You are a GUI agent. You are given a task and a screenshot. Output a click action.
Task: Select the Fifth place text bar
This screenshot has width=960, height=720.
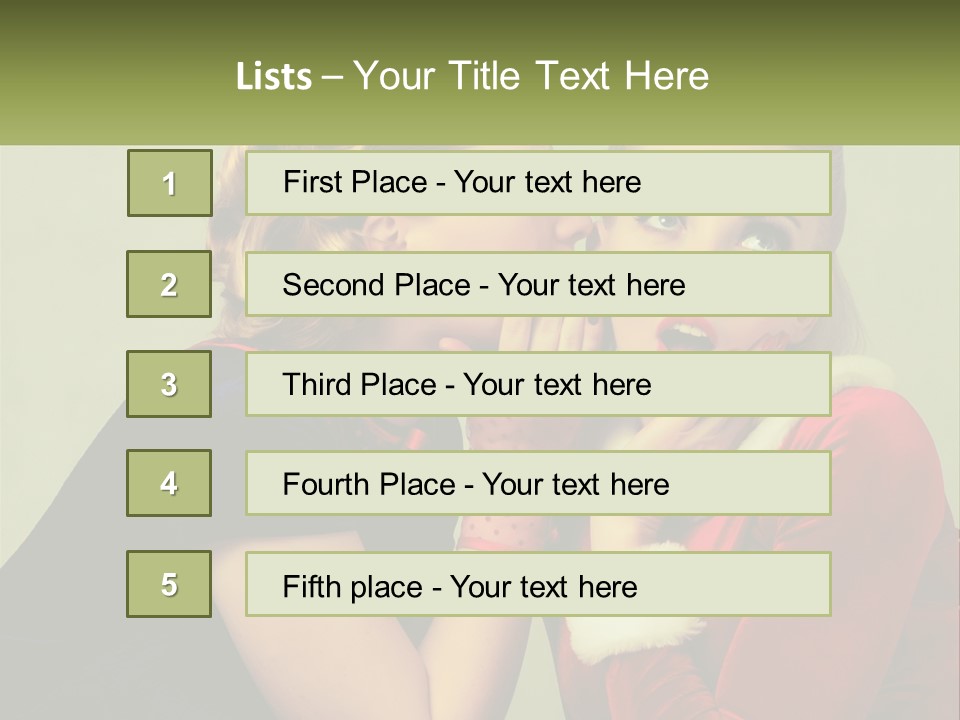click(538, 584)
